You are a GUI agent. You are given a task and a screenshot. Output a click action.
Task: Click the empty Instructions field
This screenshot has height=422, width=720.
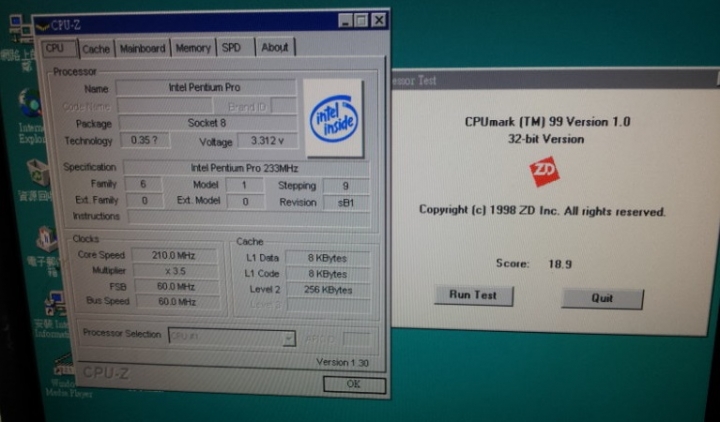pyautogui.click(x=249, y=218)
